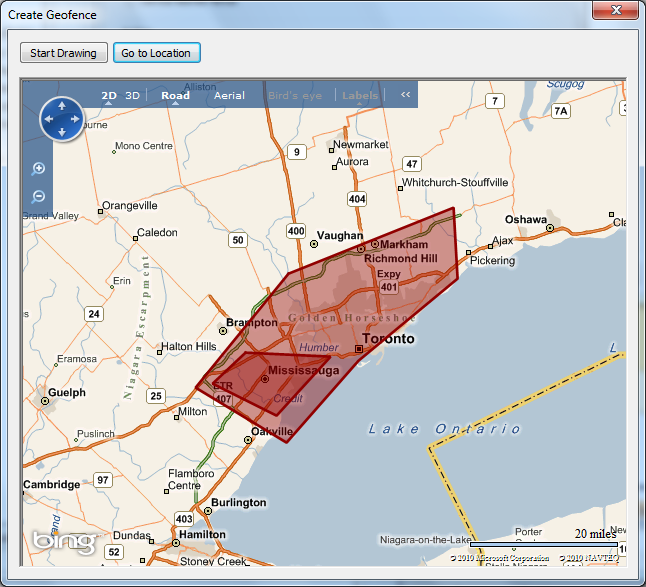This screenshot has width=646, height=587.
Task: Click the Mono Centre label
Action: (144, 146)
